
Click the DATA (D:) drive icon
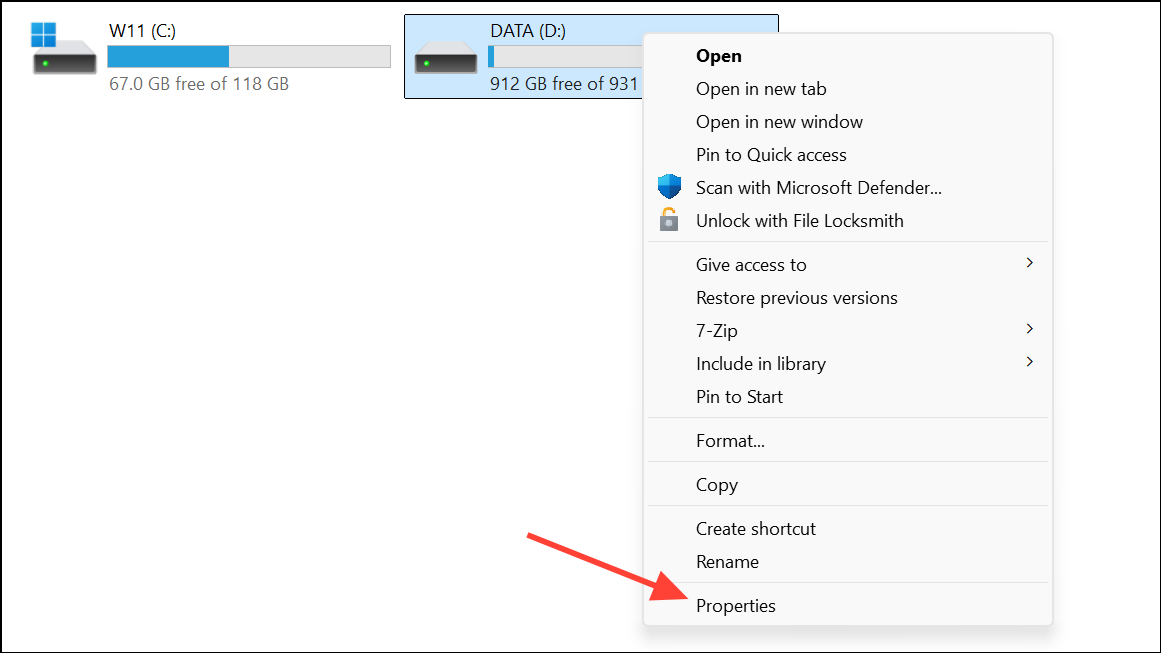(446, 57)
